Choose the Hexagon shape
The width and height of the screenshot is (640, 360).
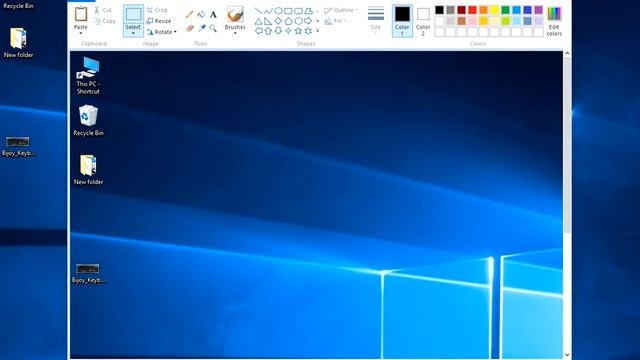pyautogui.click(x=298, y=21)
